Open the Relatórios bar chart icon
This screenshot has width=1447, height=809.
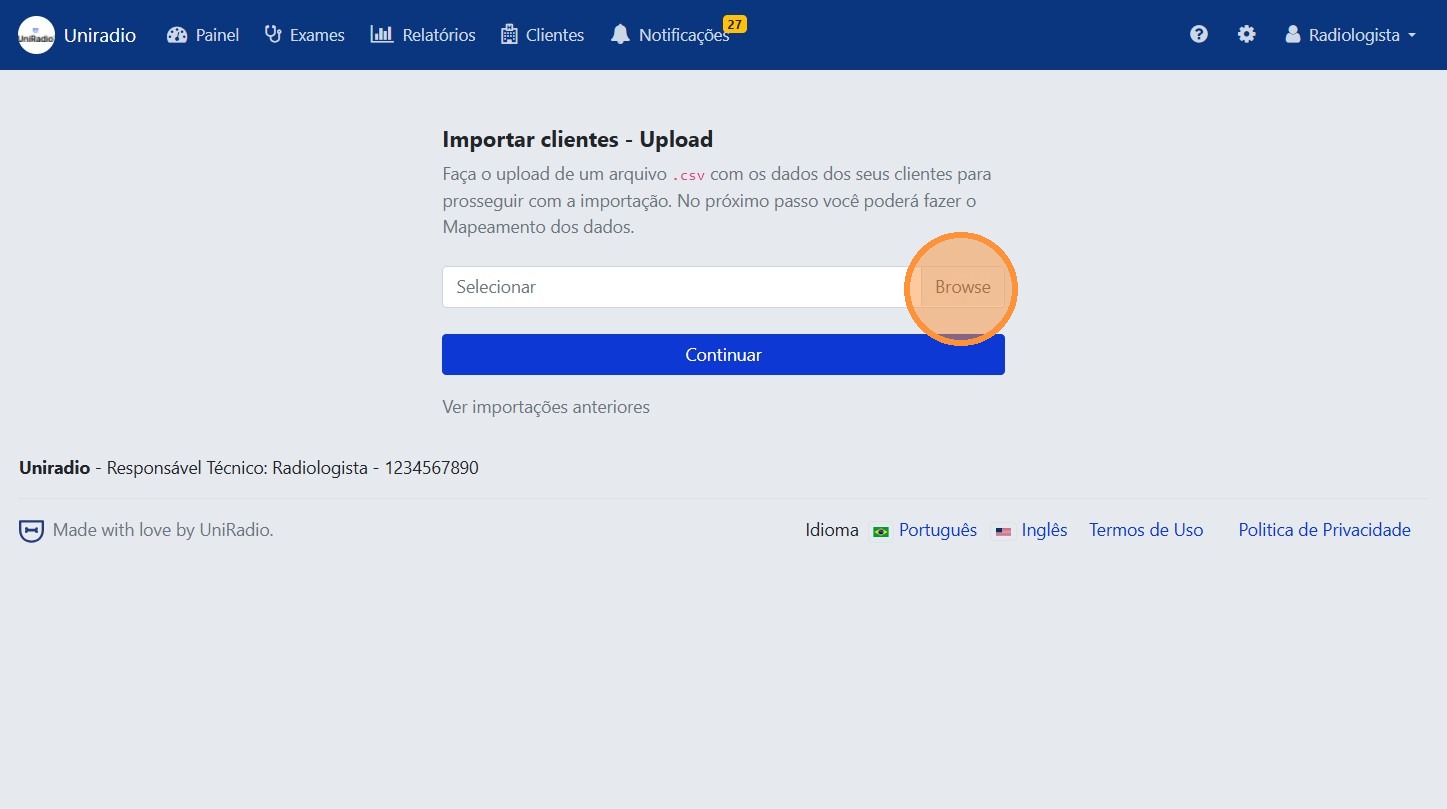(380, 34)
